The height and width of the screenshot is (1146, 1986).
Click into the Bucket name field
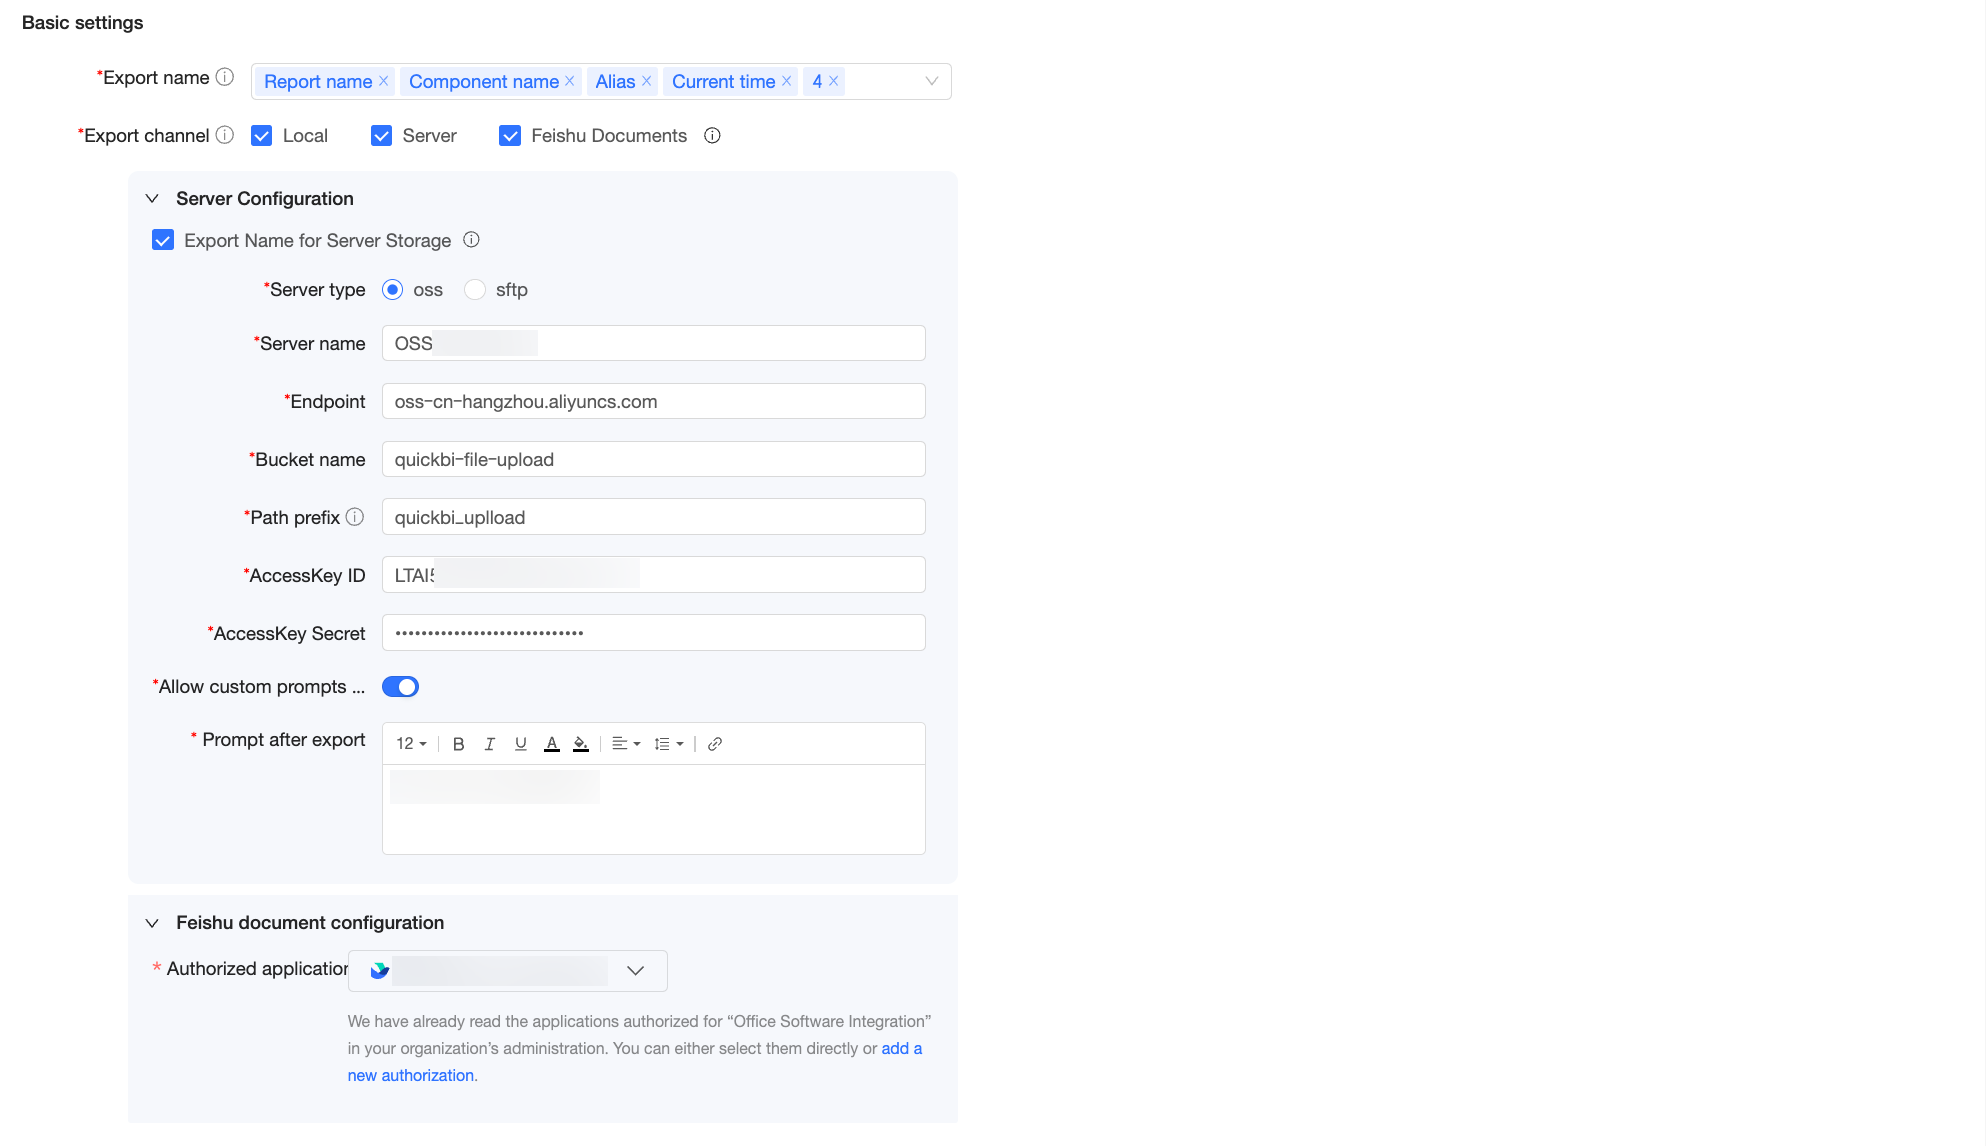[654, 459]
